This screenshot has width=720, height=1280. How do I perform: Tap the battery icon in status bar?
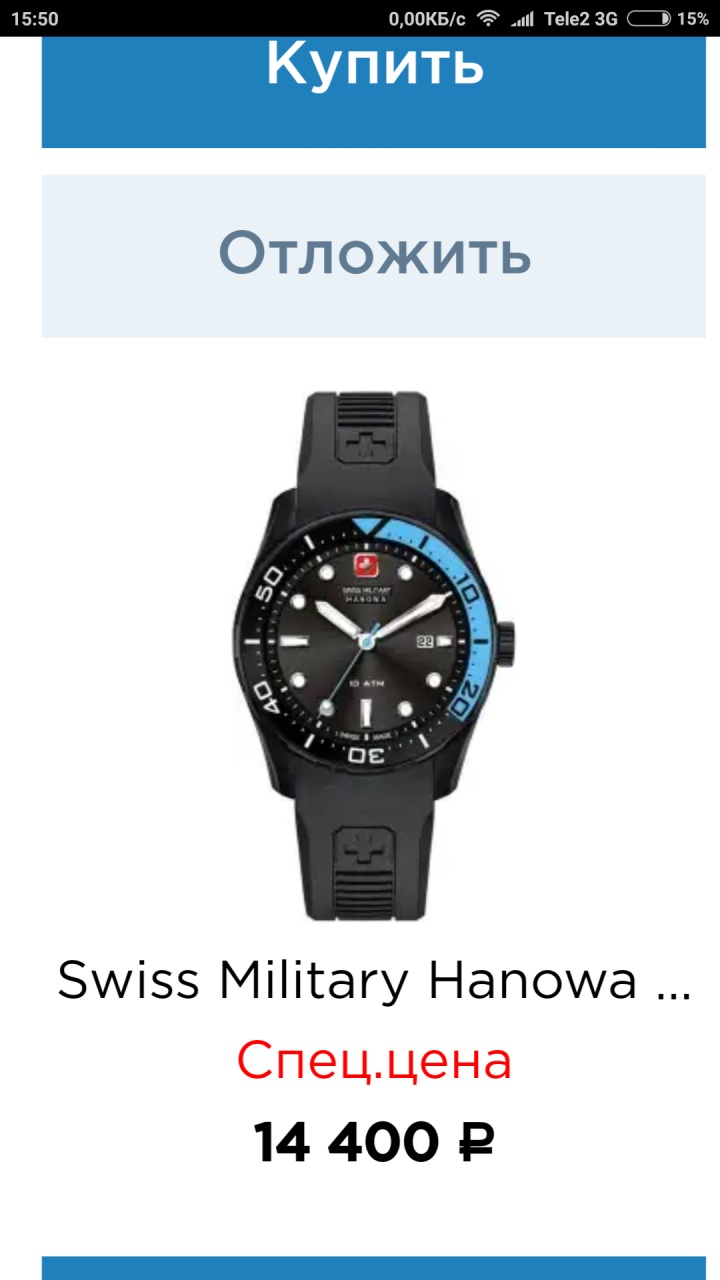point(651,18)
